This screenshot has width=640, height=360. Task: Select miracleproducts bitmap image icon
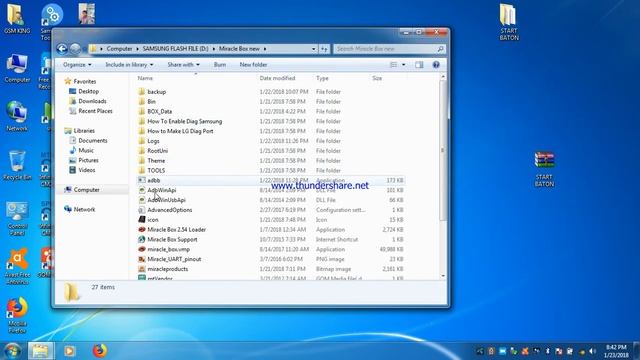tap(142, 269)
